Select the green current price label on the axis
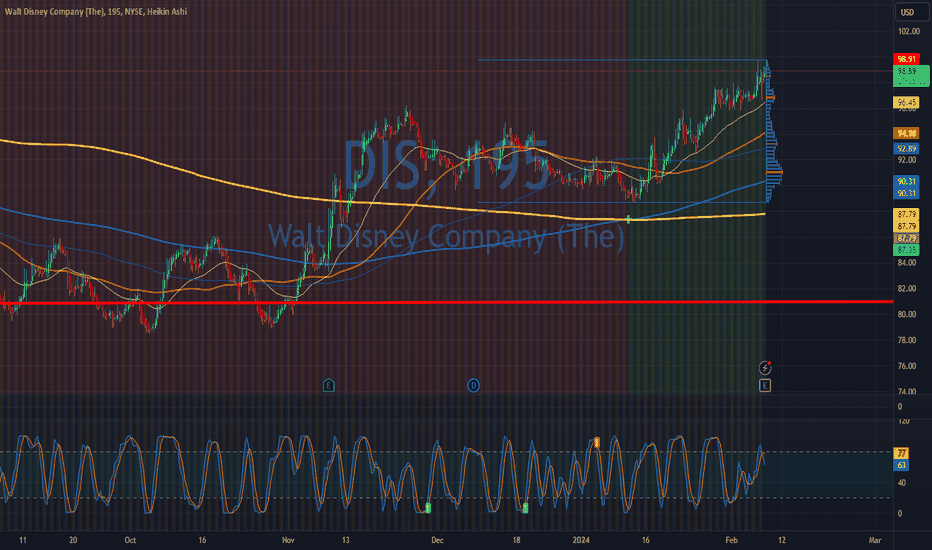Image resolution: width=932 pixels, height=550 pixels. (x=911, y=76)
